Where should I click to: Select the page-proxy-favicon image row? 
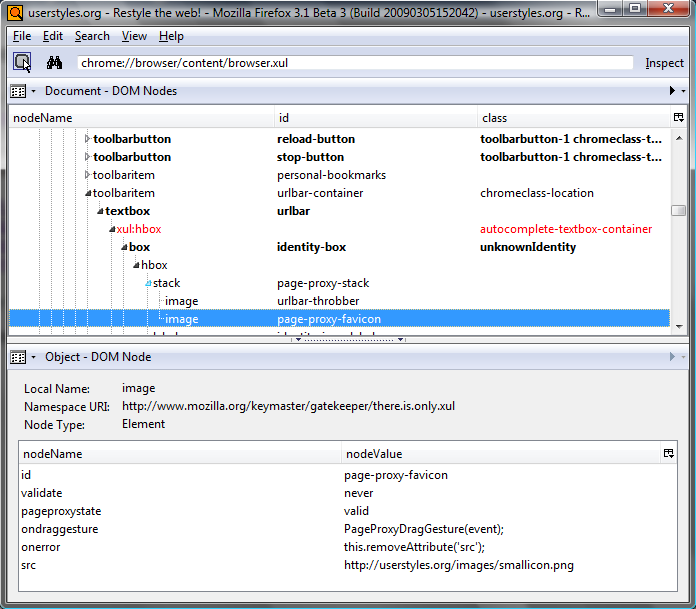[339, 319]
